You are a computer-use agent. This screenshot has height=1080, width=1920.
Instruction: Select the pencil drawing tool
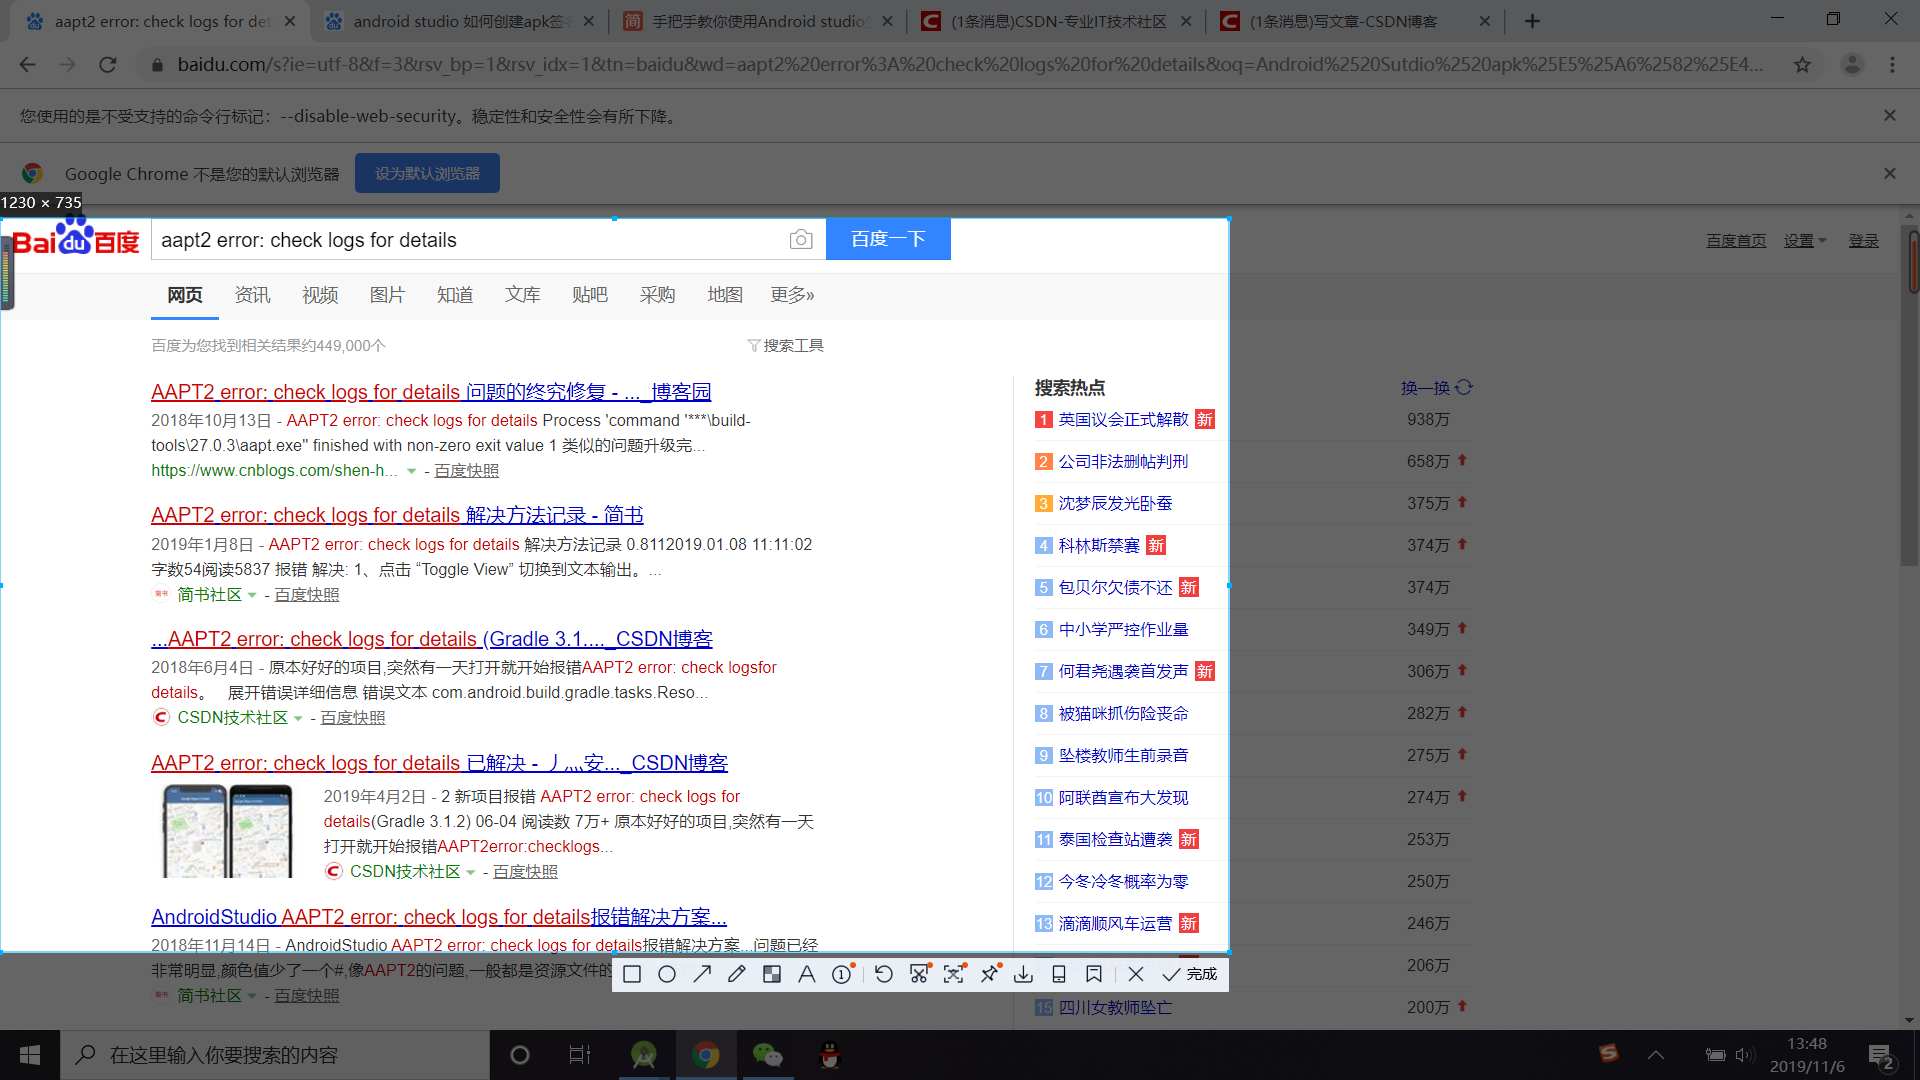737,974
